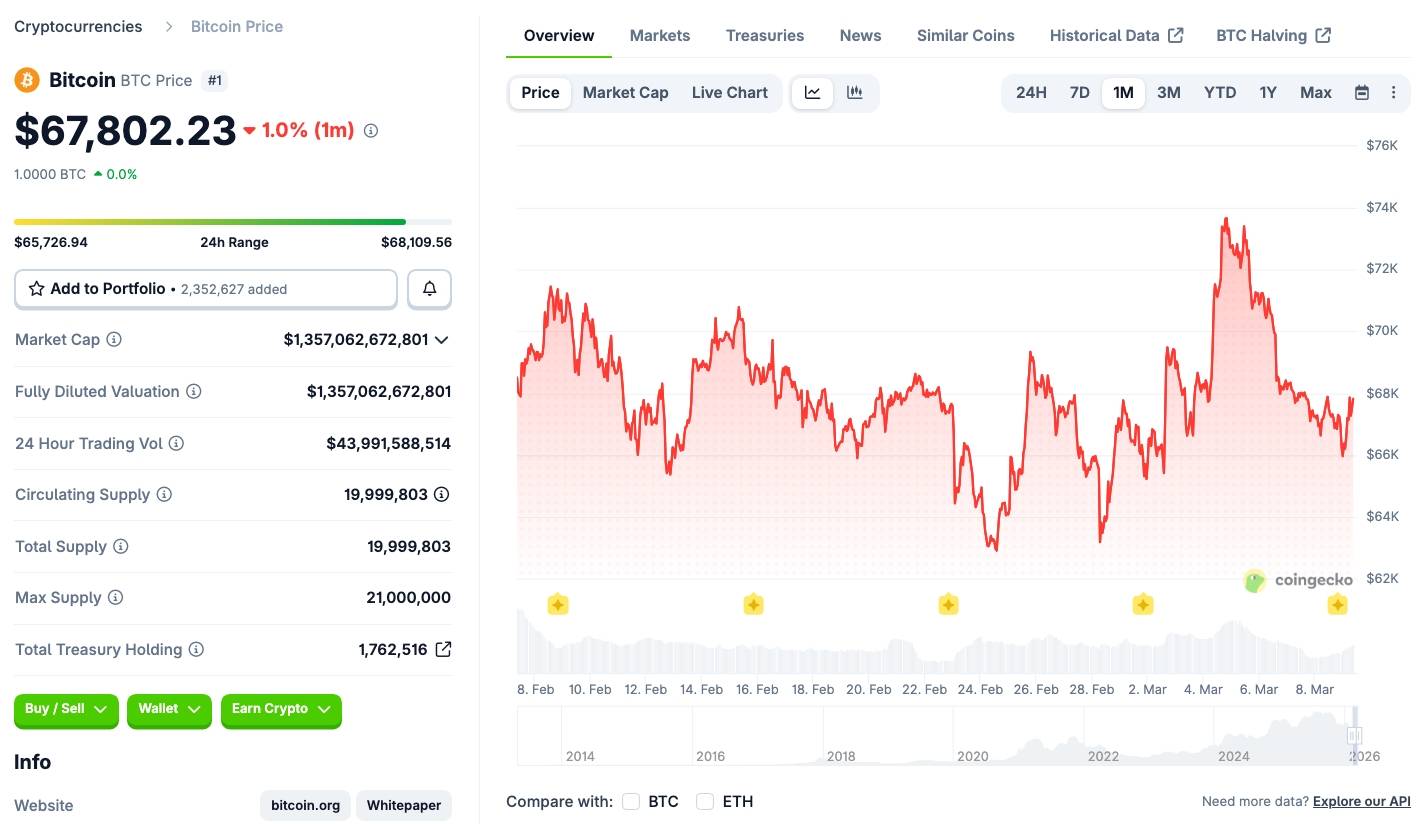The width and height of the screenshot is (1425, 824).
Task: Enable the BTC compare checkbox
Action: (x=631, y=801)
